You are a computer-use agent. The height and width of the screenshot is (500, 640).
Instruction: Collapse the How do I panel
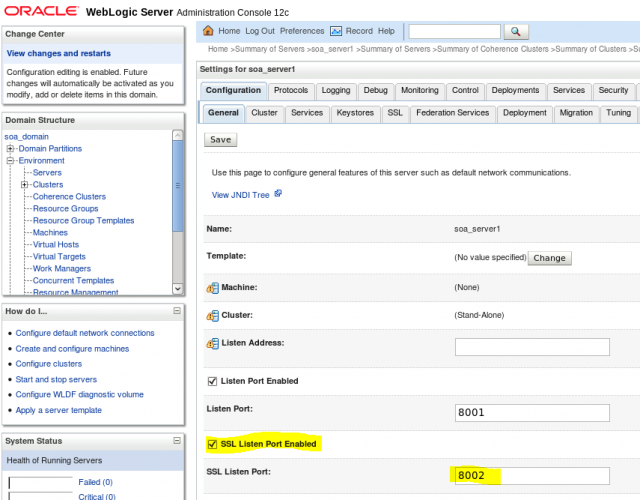point(177,311)
